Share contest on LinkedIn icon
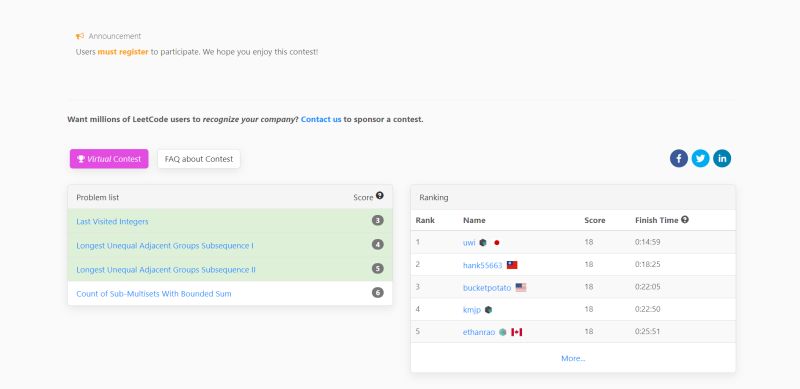This screenshot has height=389, width=800. pyautogui.click(x=722, y=159)
